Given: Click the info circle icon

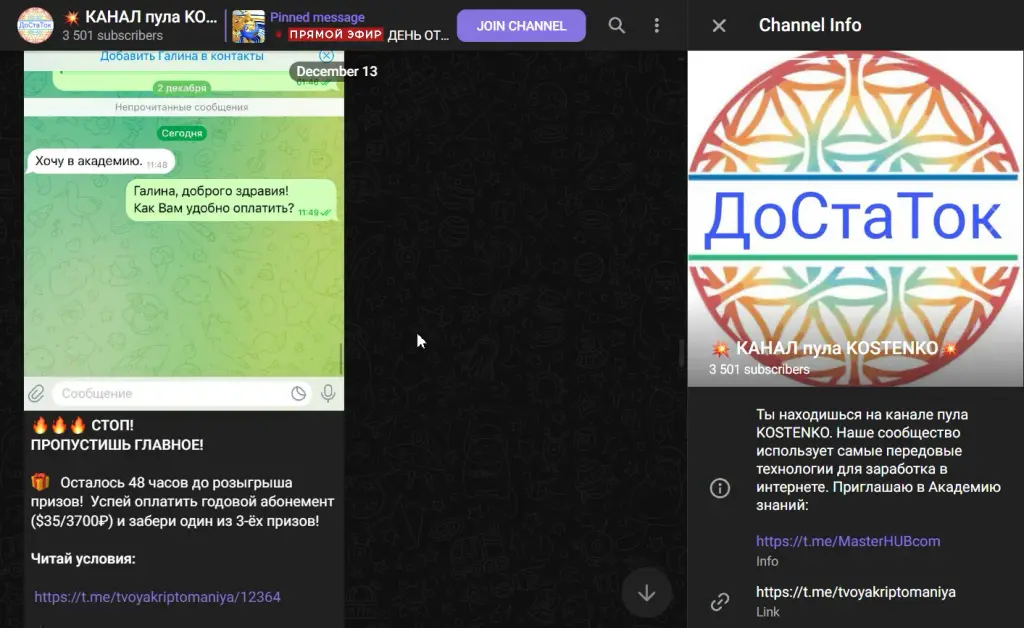Looking at the screenshot, I should [x=720, y=488].
